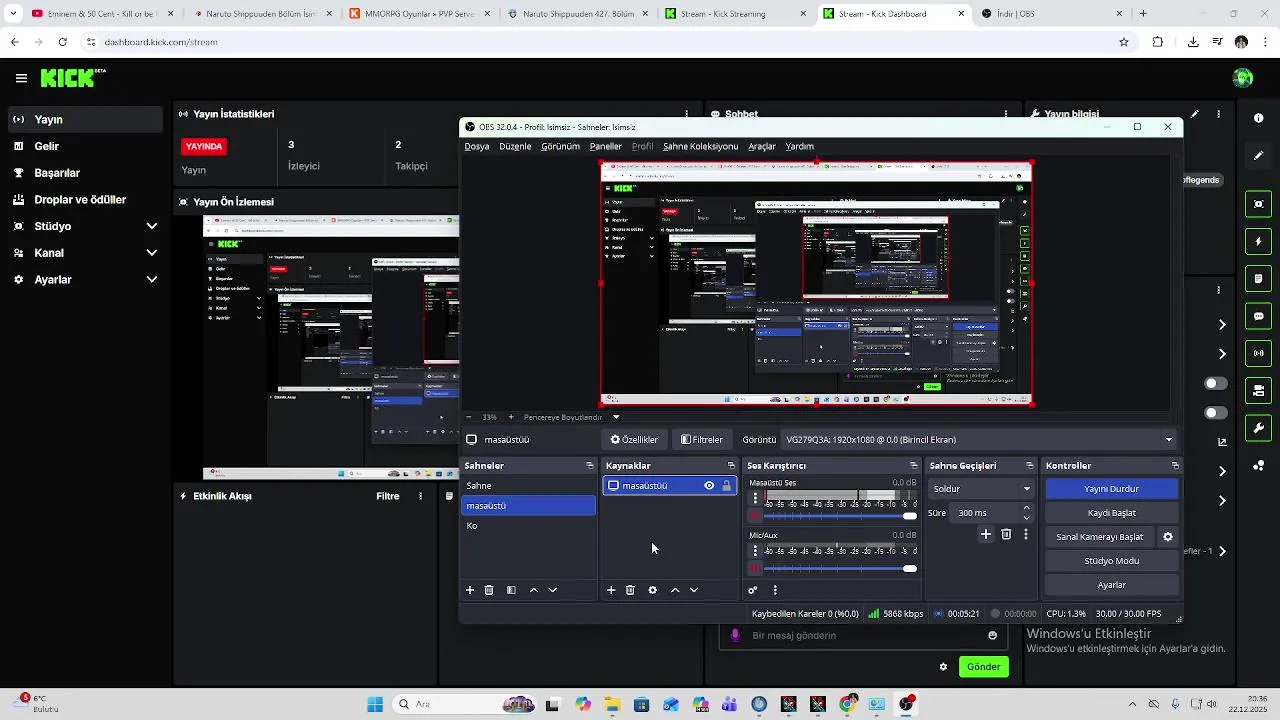Click Ara search box on taskbar
Image resolution: width=1280 pixels, height=720 pixels.
click(464, 704)
